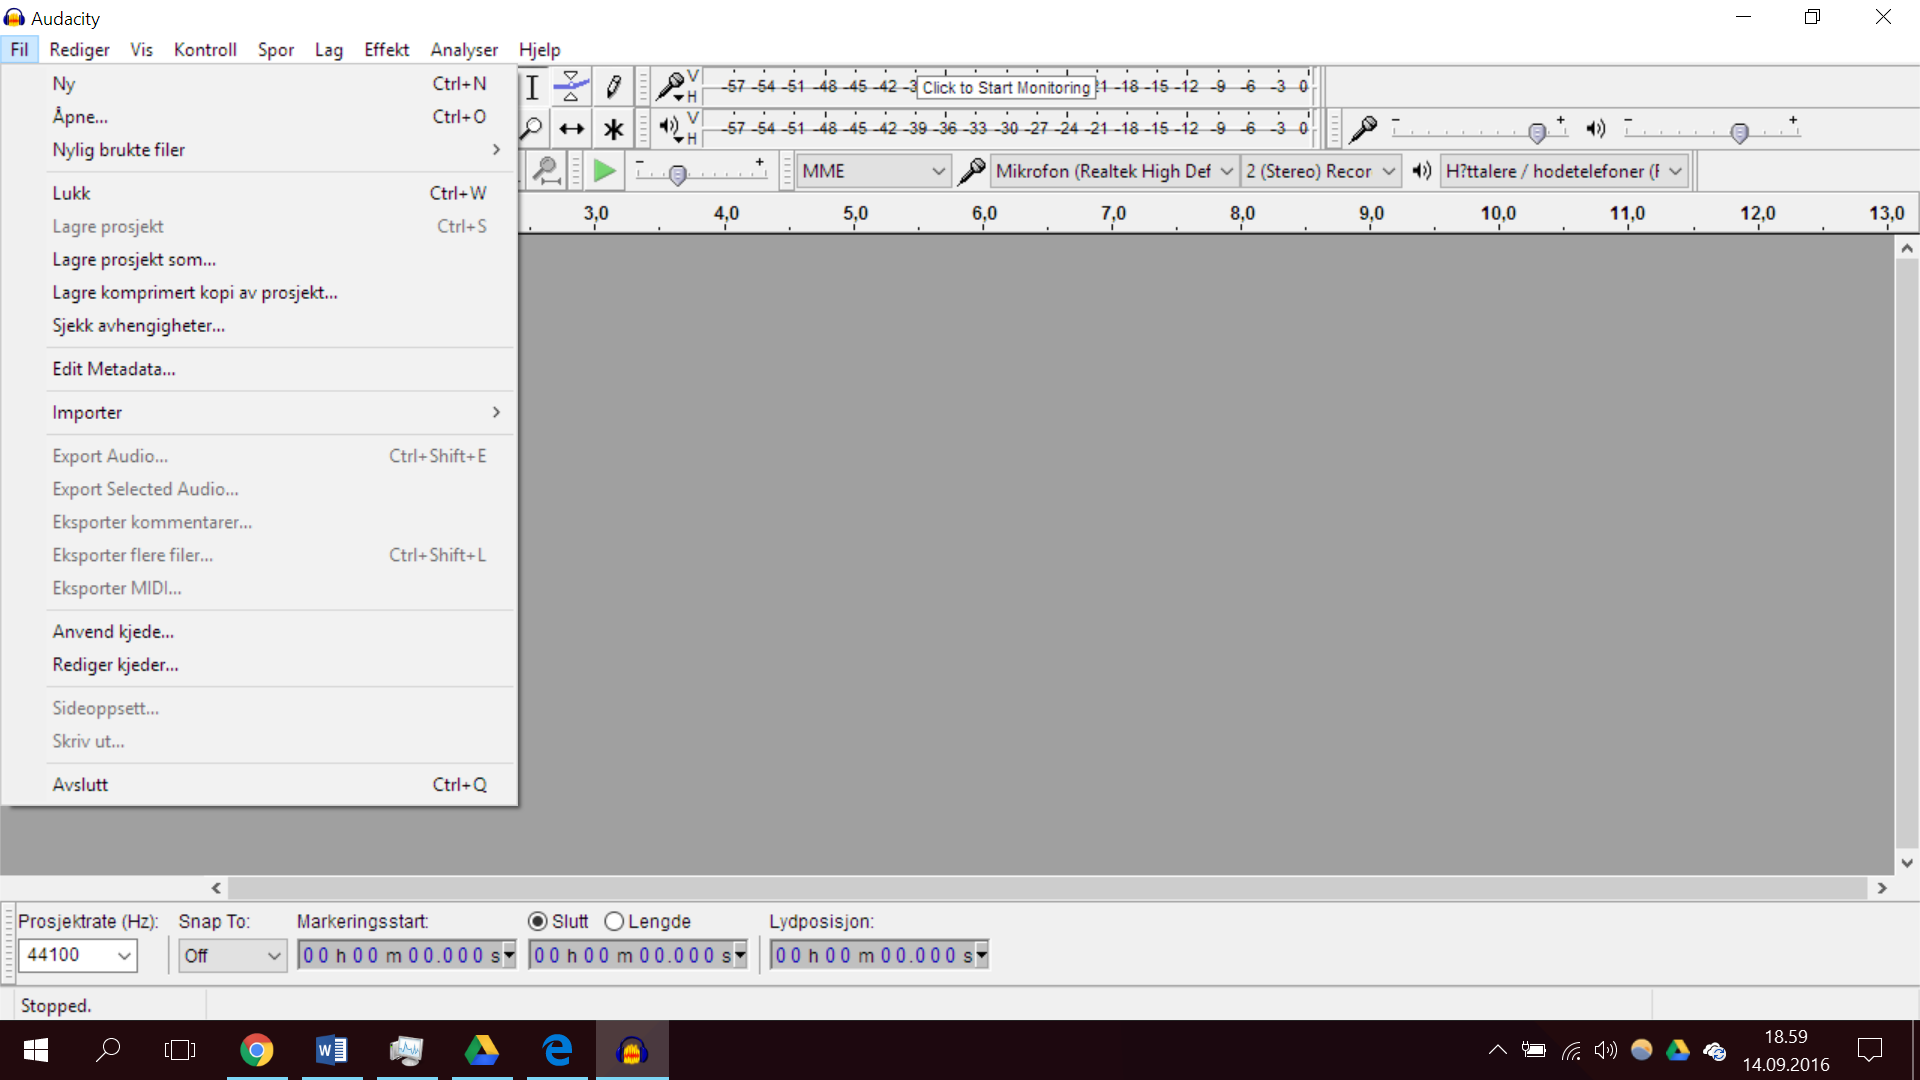Open the Windows Start menu
Viewport: 1920px width, 1080px height.
click(x=36, y=1050)
